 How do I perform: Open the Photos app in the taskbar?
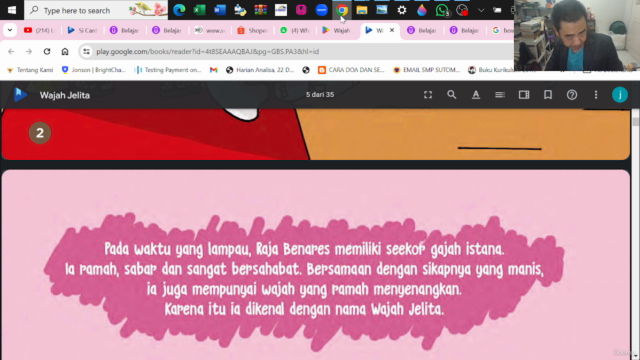382,10
